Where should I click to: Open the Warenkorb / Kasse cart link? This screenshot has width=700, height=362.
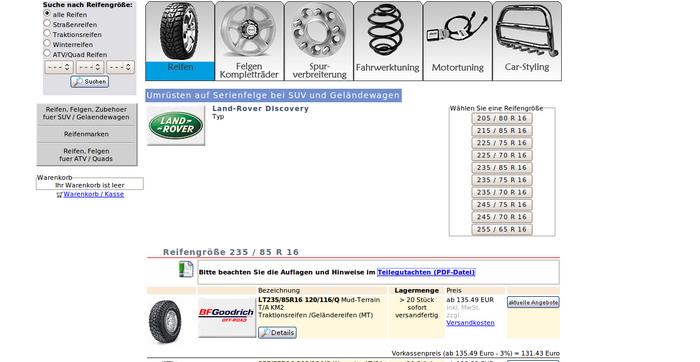pos(94,195)
